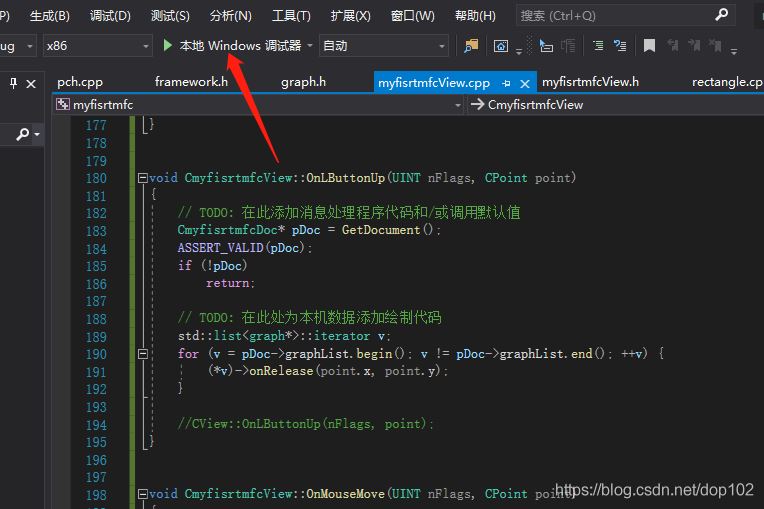The image size is (764, 509).
Task: Pin the myfisrtmfcView.cpp tab
Action: tap(506, 83)
